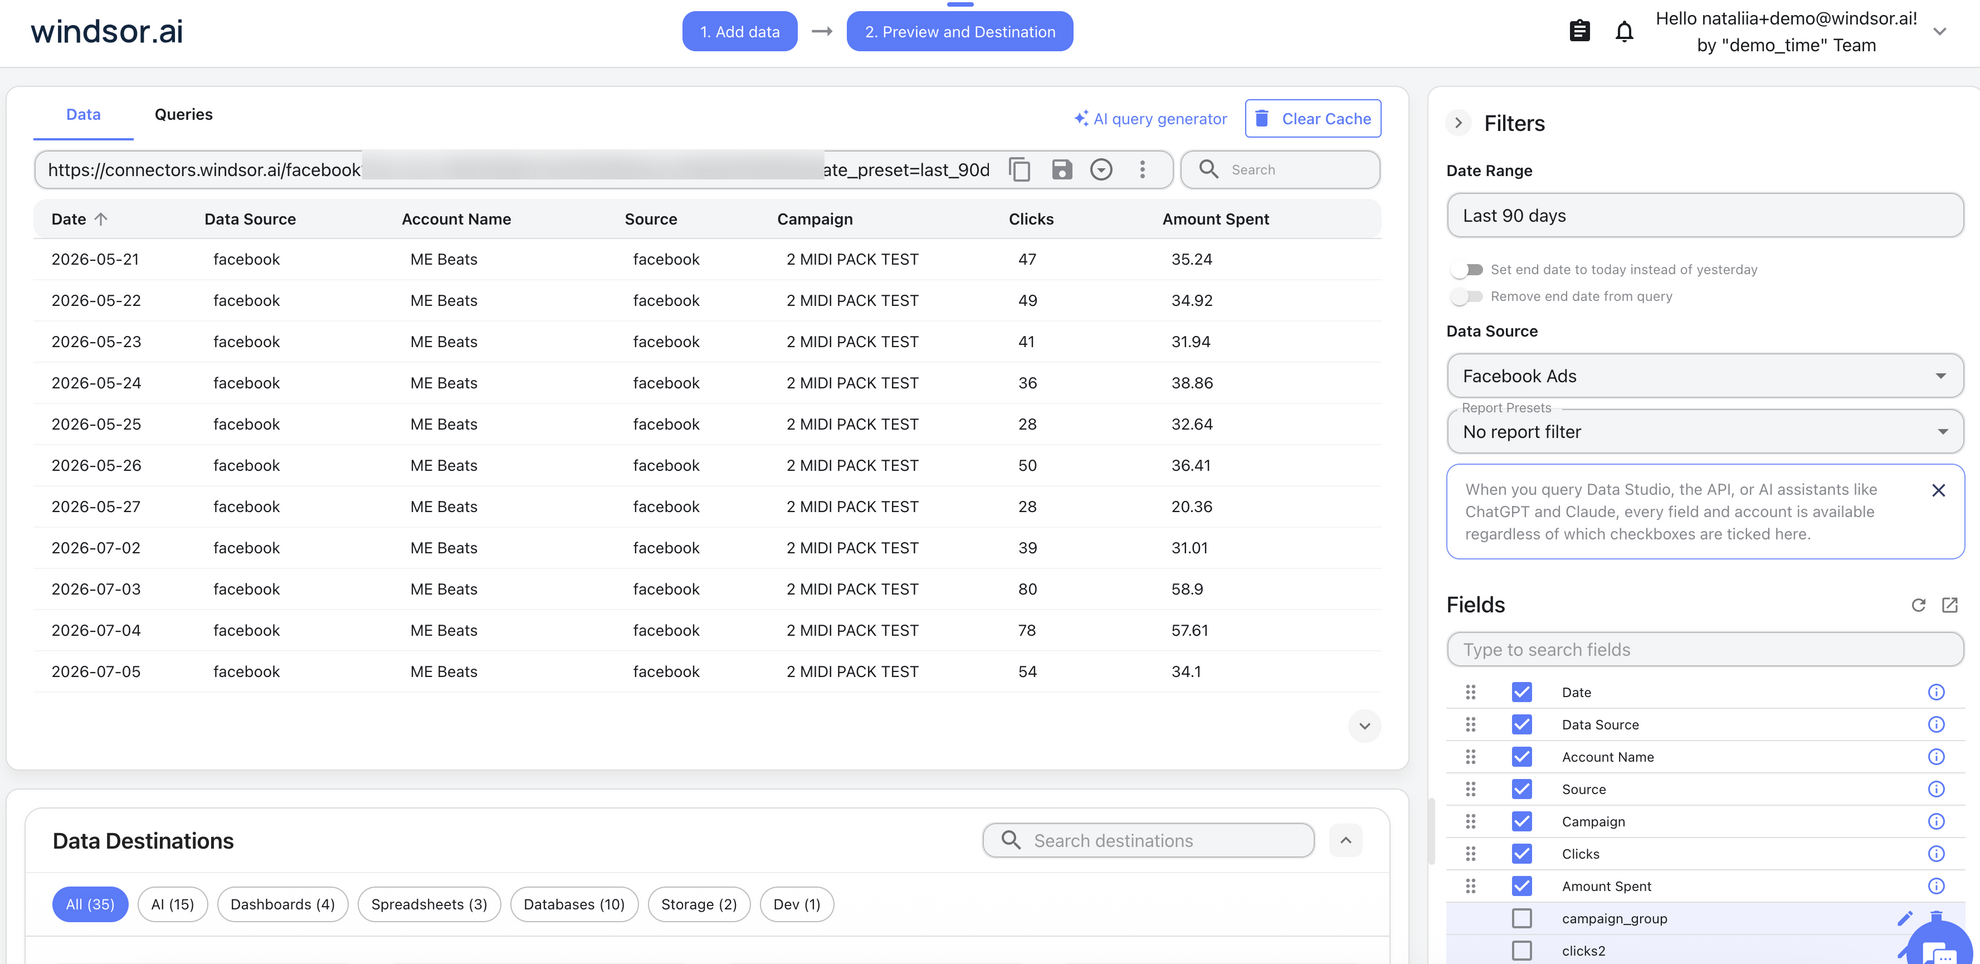Open the Facebook Ads data source dropdown
The height and width of the screenshot is (964, 1980).
coord(1705,376)
